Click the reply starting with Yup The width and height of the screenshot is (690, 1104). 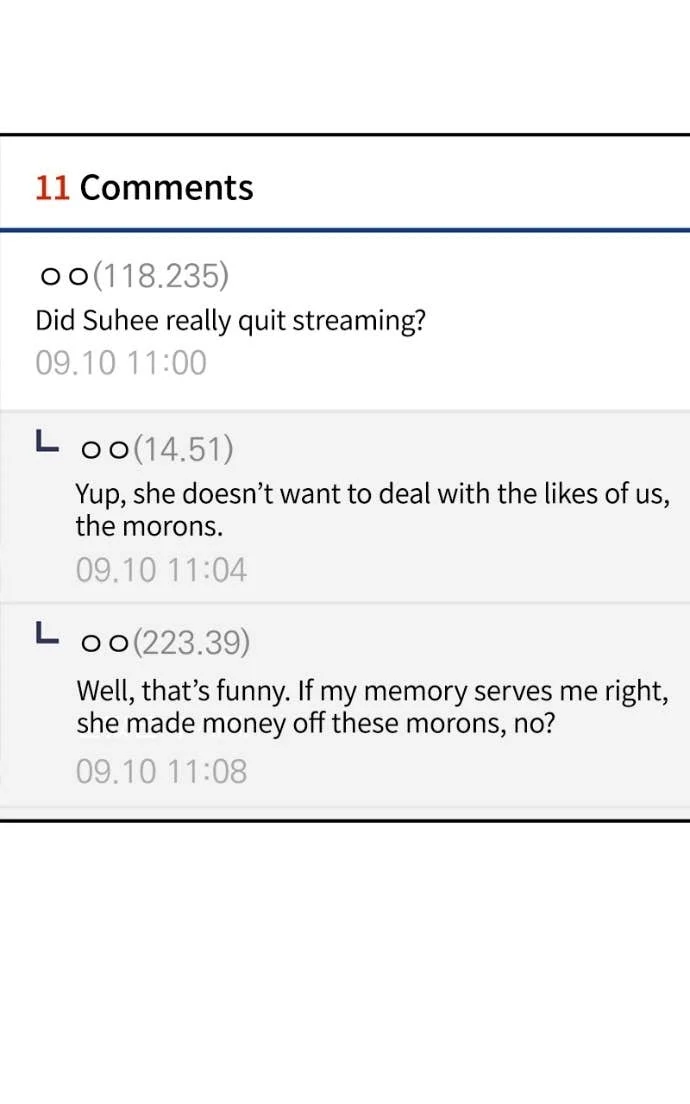tap(372, 494)
